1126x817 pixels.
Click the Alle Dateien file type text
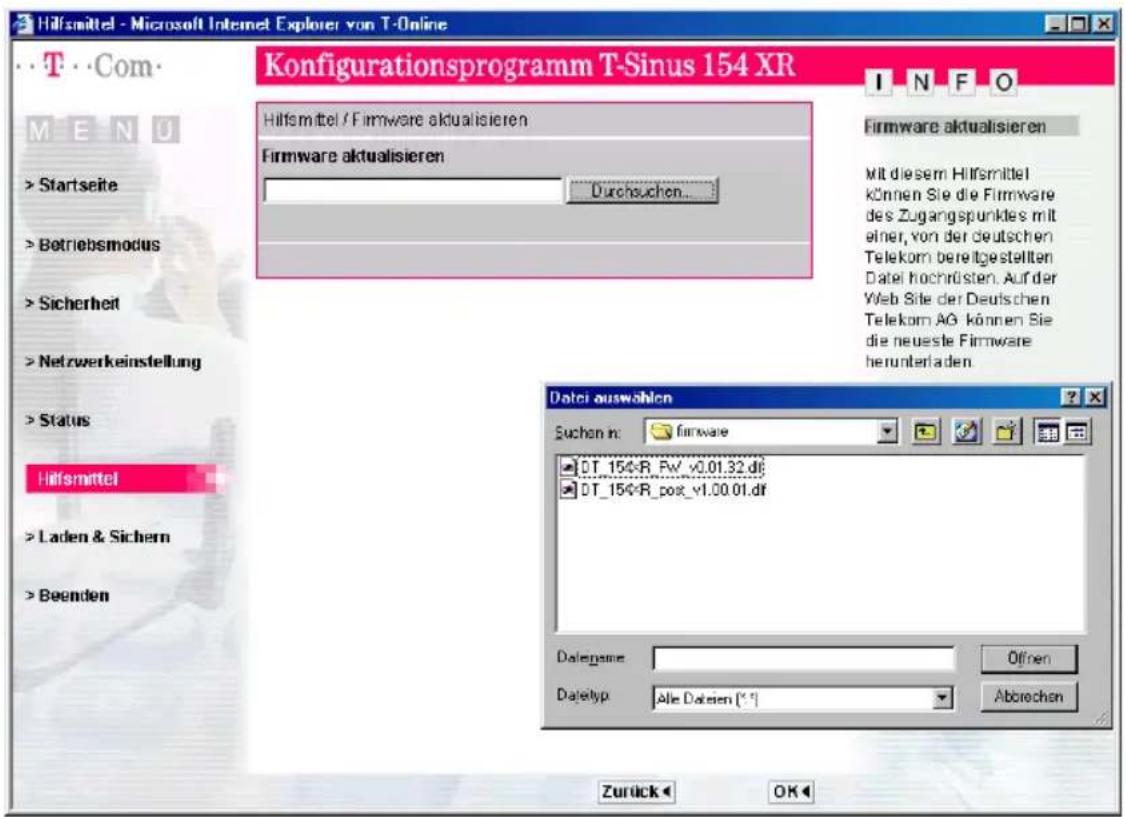tap(707, 699)
